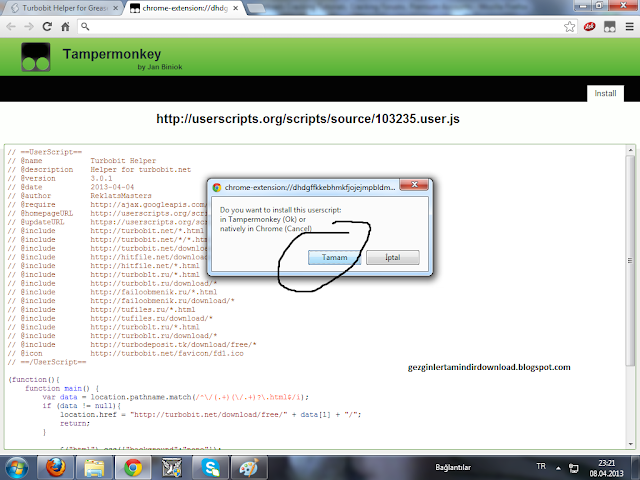The width and height of the screenshot is (640, 480).
Task: Open the browser home page
Action: pos(65,27)
